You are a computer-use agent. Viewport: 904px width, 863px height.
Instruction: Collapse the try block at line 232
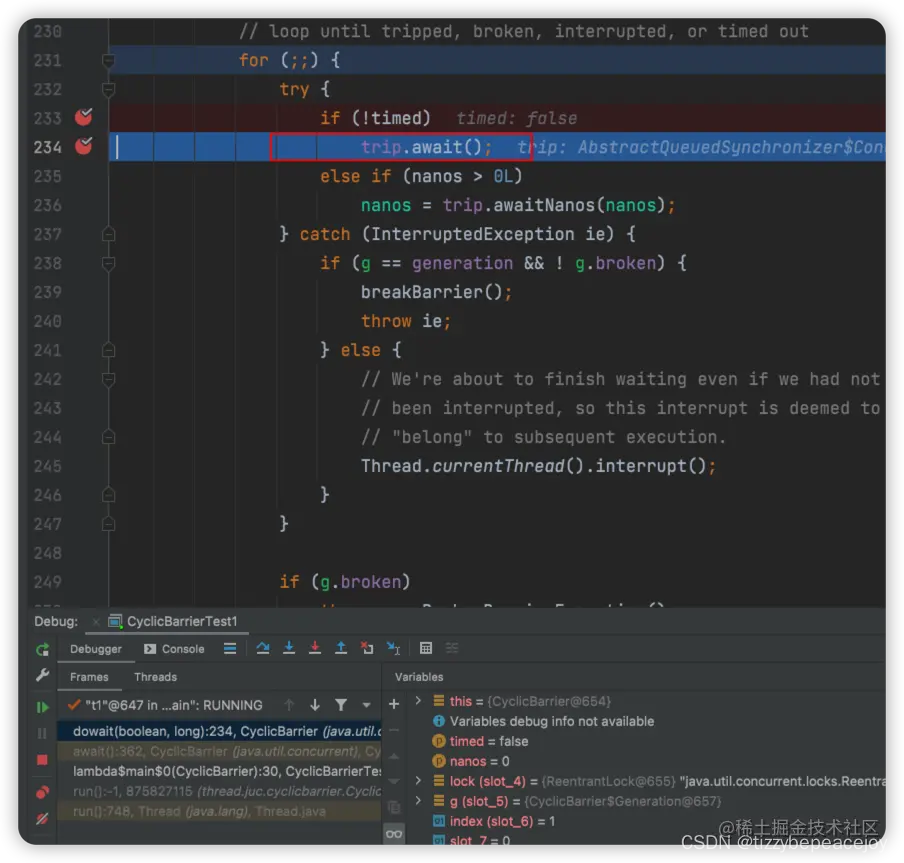(x=108, y=89)
